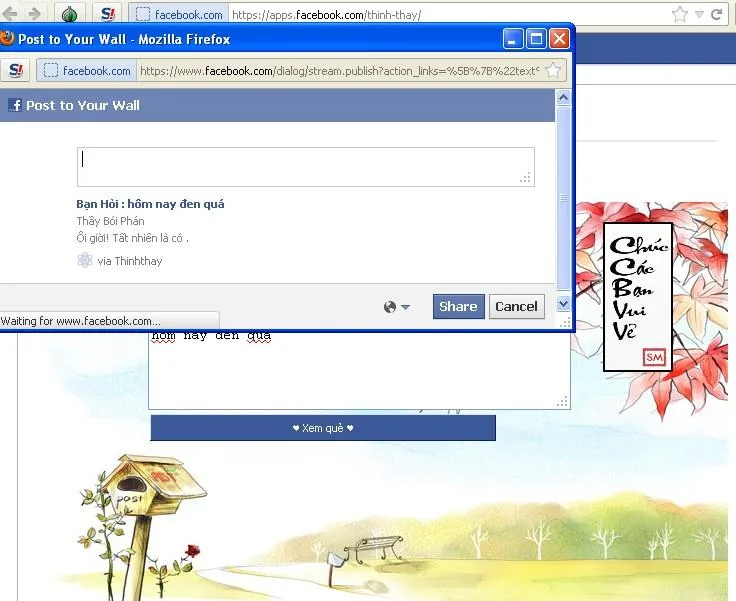Reload the page in main browser

point(716,14)
